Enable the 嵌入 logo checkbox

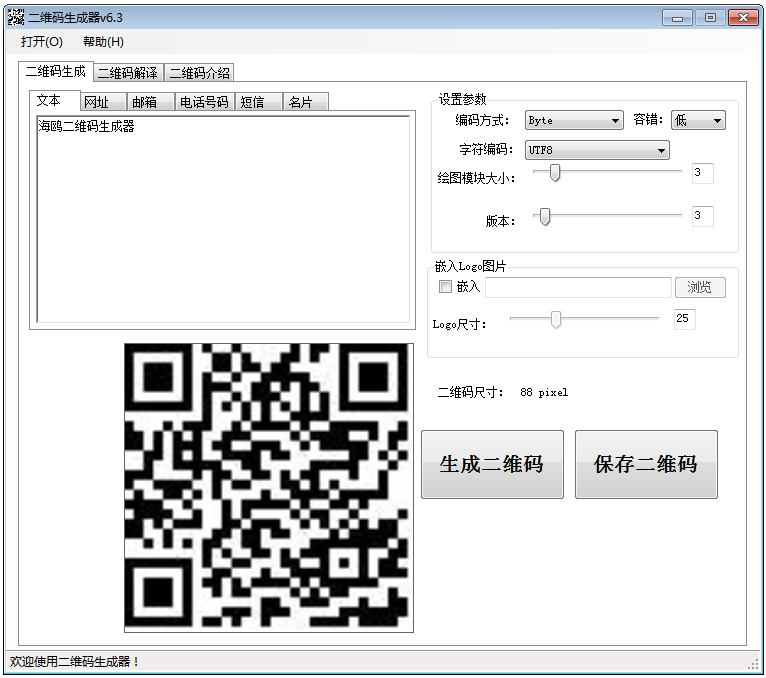(x=445, y=286)
